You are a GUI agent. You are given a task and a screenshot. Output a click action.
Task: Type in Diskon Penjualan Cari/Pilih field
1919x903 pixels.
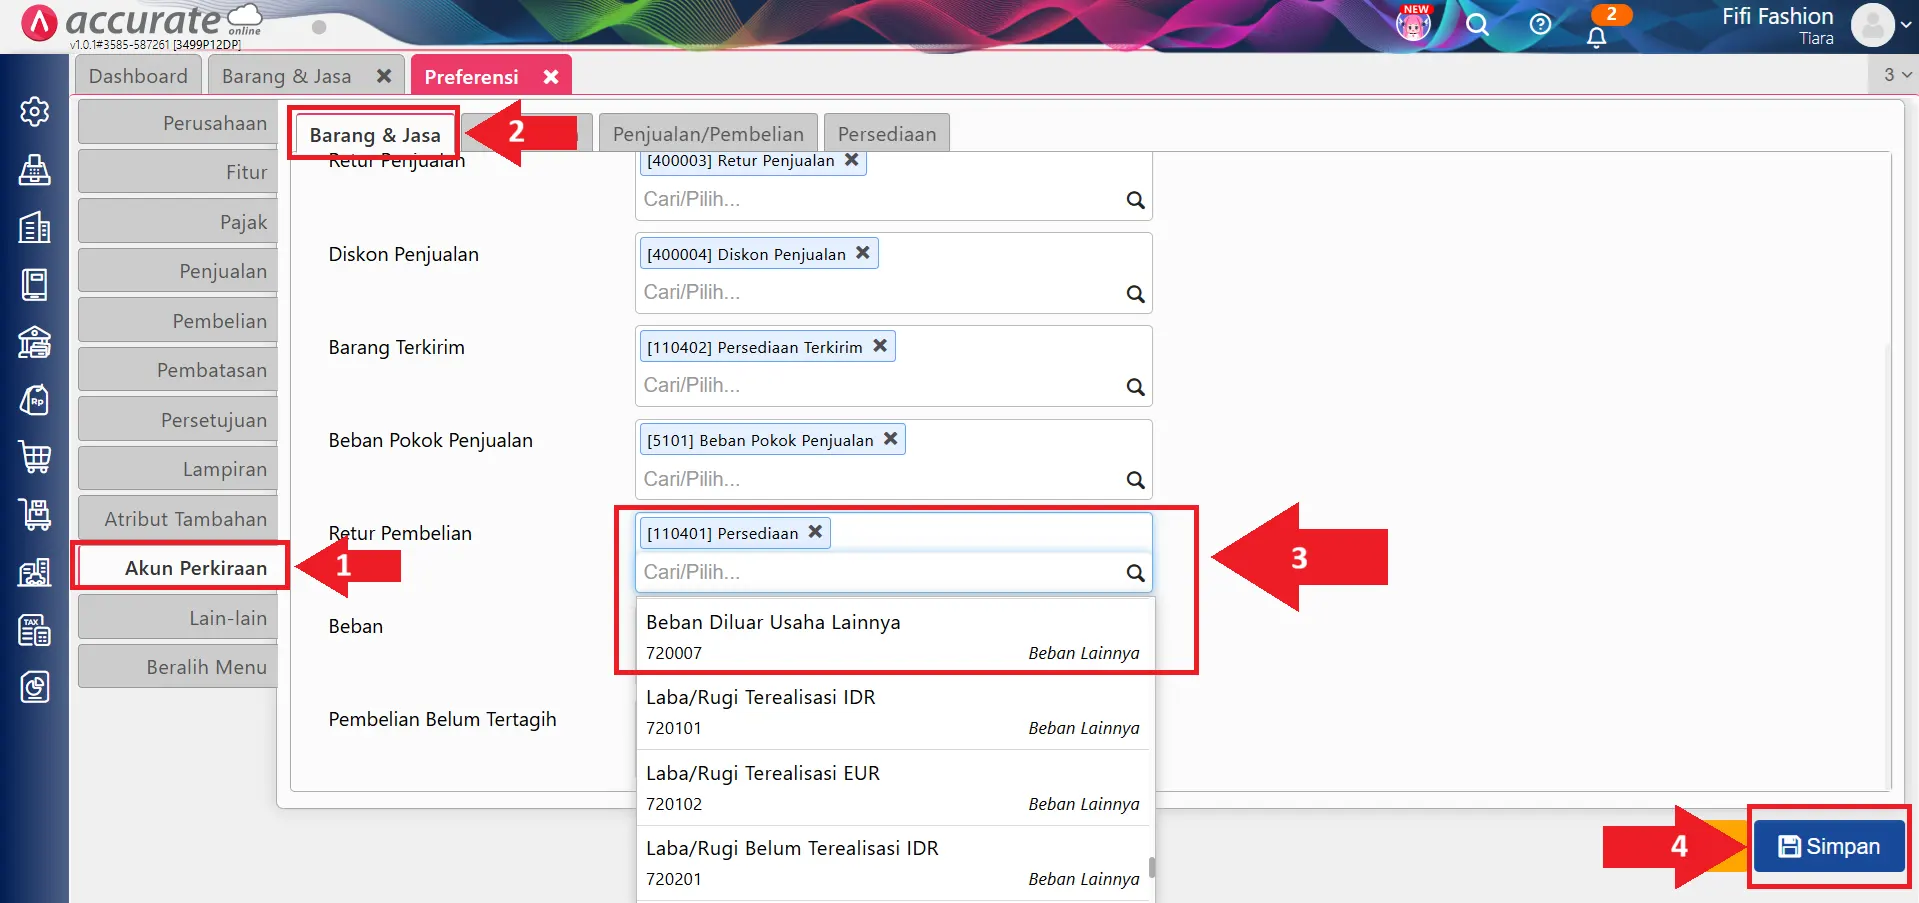pos(880,293)
